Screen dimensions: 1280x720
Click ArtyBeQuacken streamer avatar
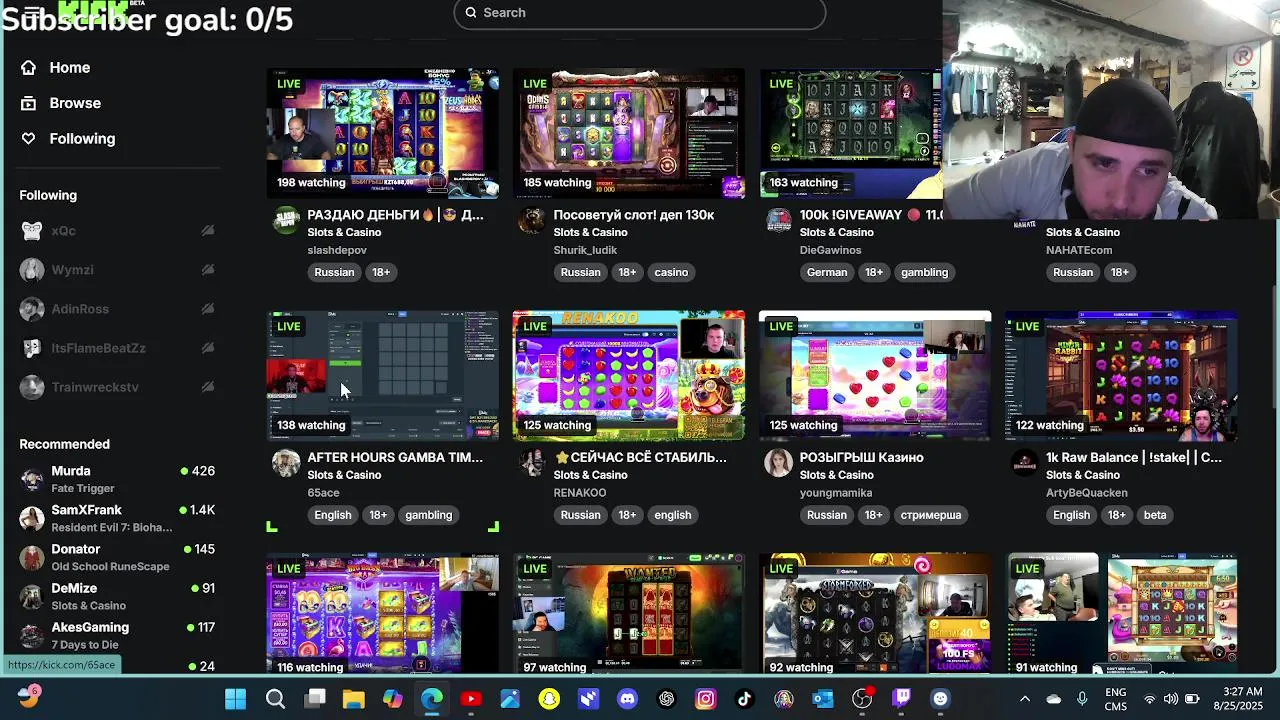tap(1024, 463)
